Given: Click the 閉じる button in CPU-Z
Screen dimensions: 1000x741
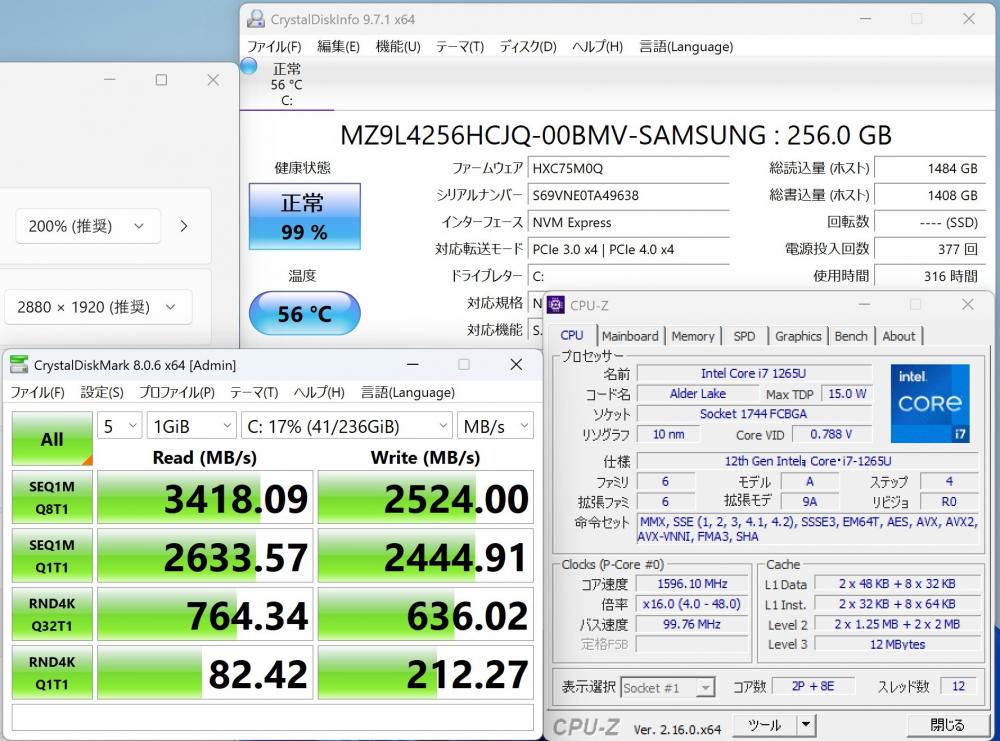Looking at the screenshot, I should pyautogui.click(x=946, y=725).
